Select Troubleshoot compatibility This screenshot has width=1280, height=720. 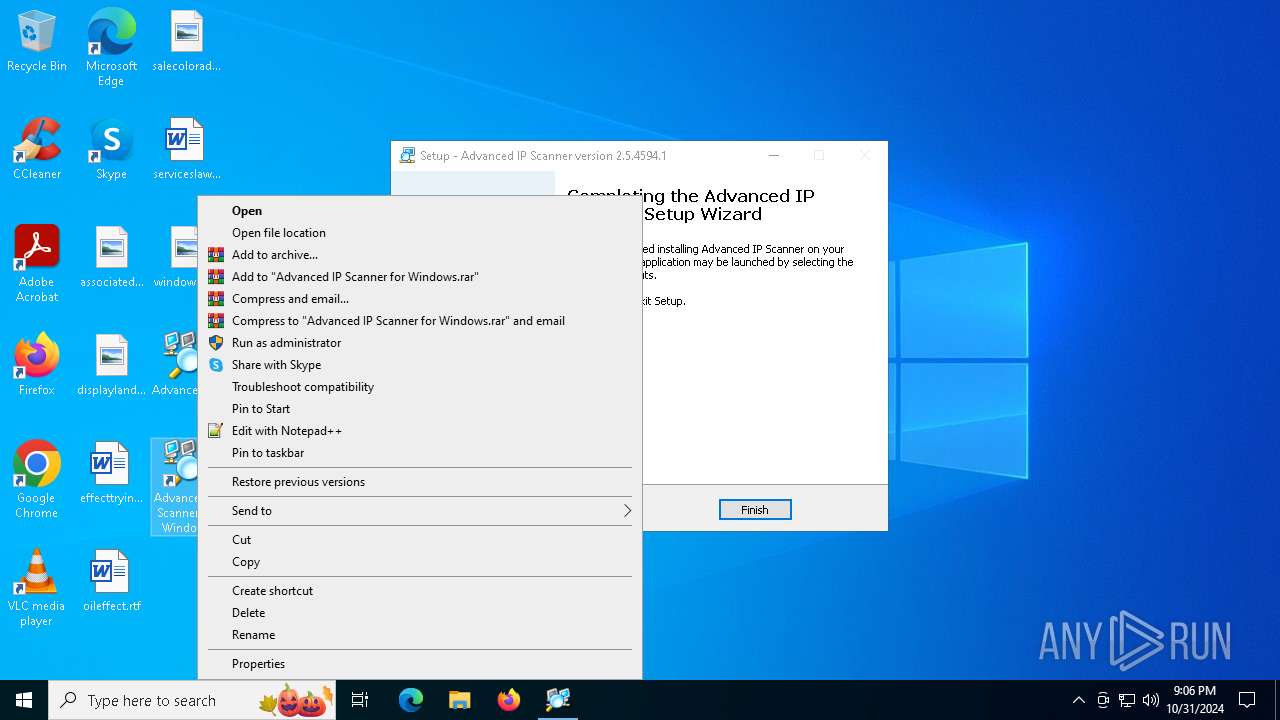420,387
